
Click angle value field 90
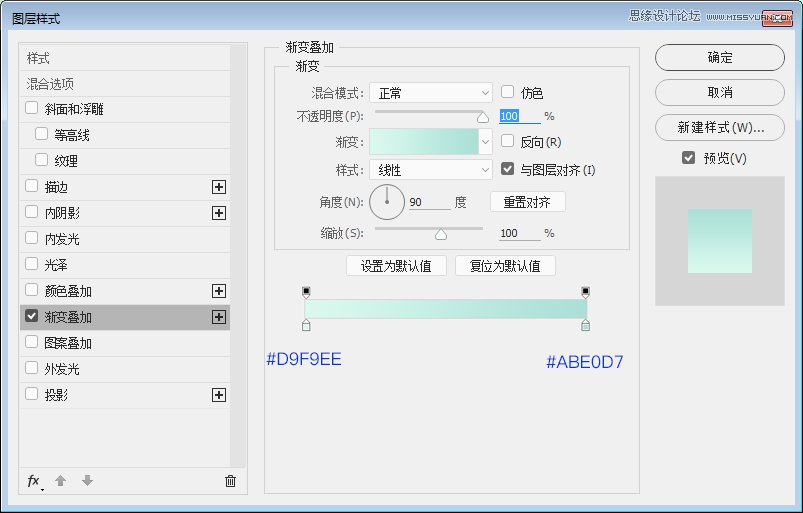point(429,202)
